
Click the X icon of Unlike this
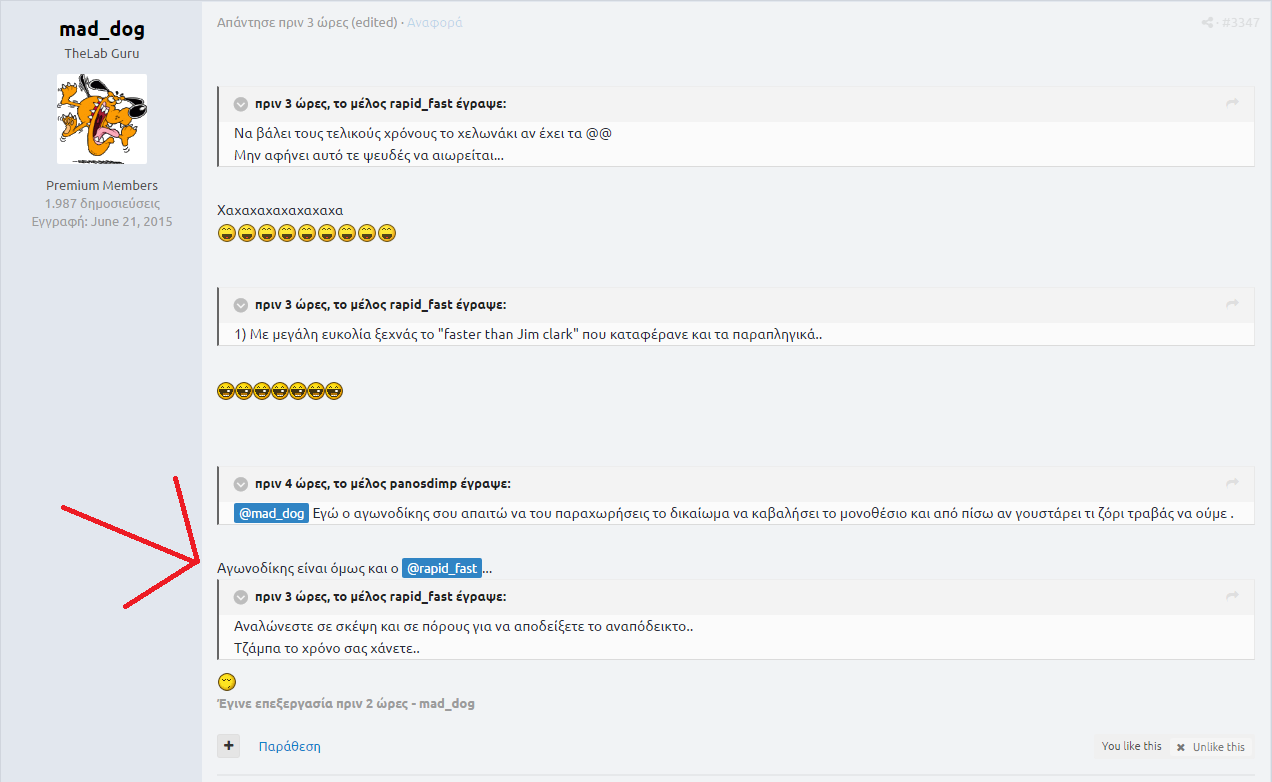point(1181,747)
